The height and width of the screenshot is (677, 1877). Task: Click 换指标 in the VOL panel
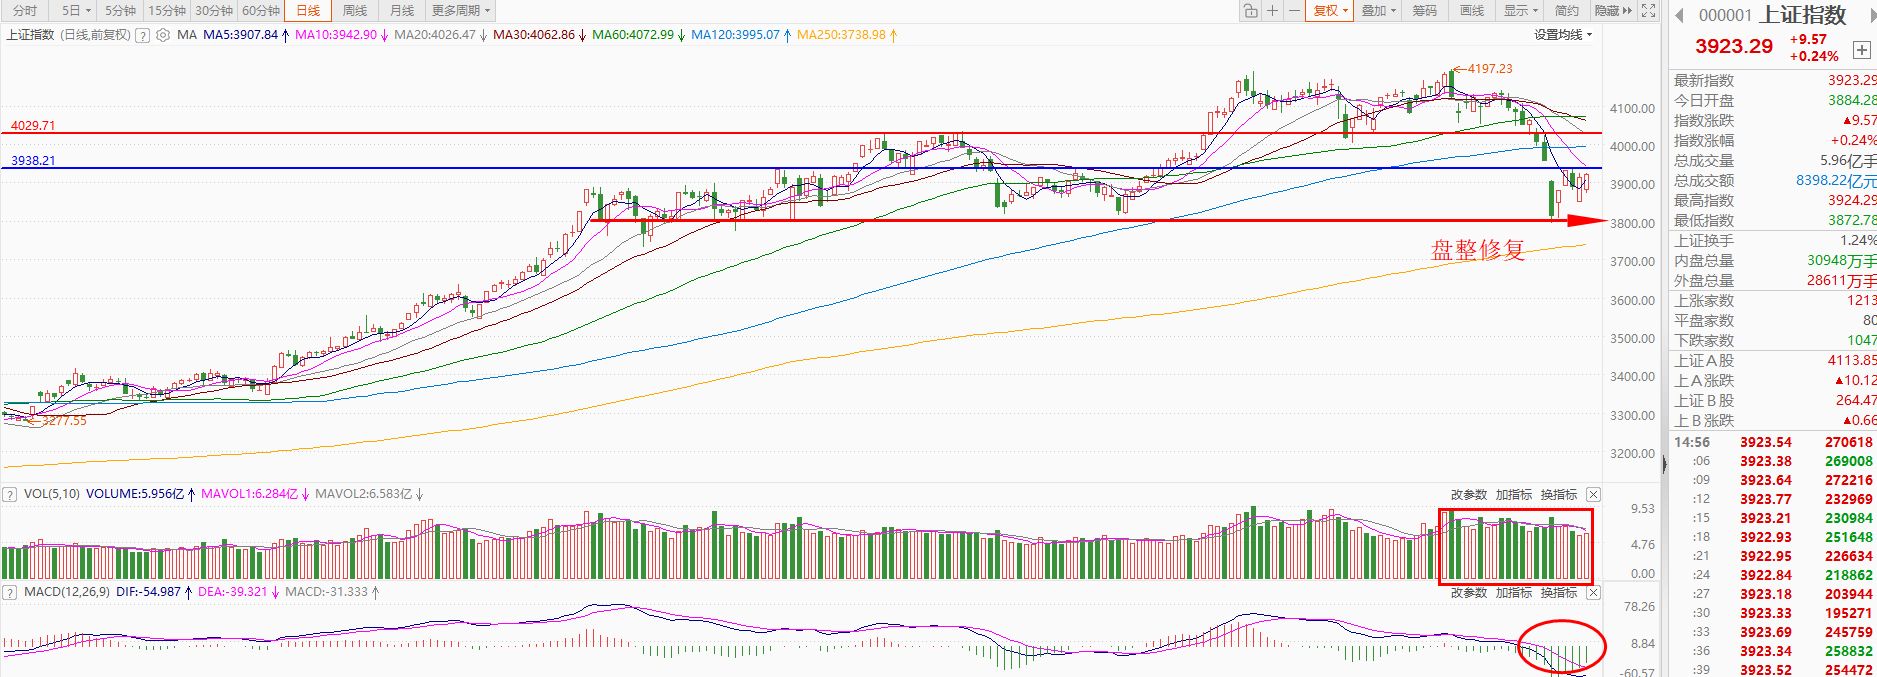(1558, 495)
